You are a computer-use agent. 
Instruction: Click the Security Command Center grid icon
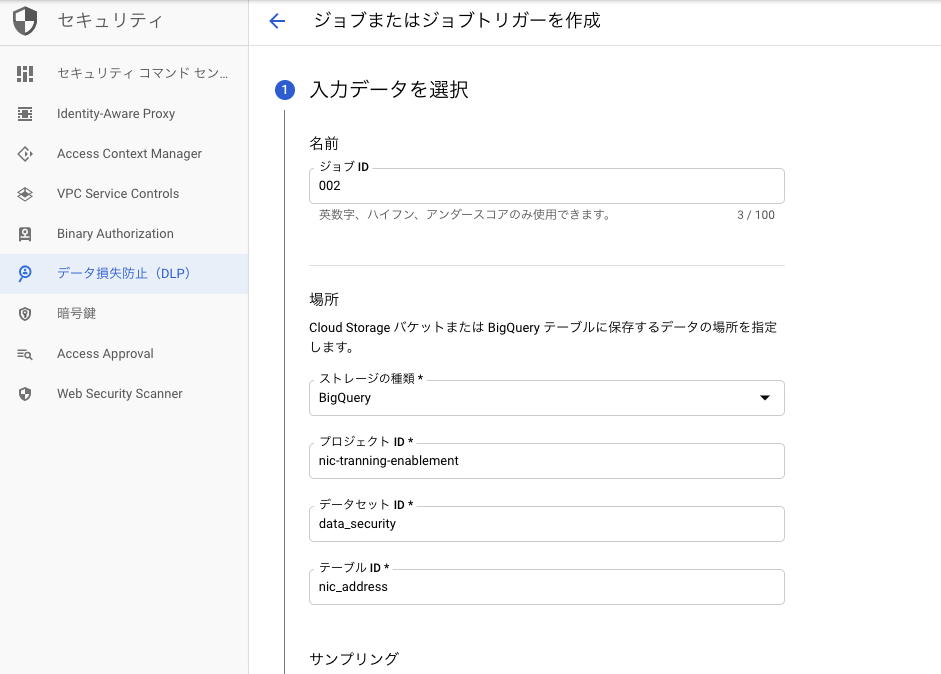pyautogui.click(x=25, y=74)
